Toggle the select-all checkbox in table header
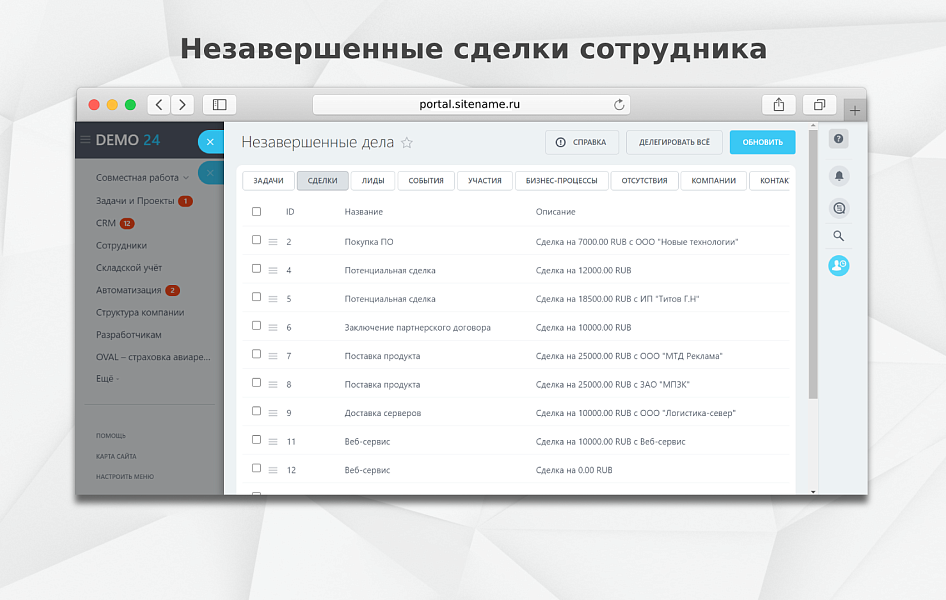The width and height of the screenshot is (946, 600). tap(256, 211)
